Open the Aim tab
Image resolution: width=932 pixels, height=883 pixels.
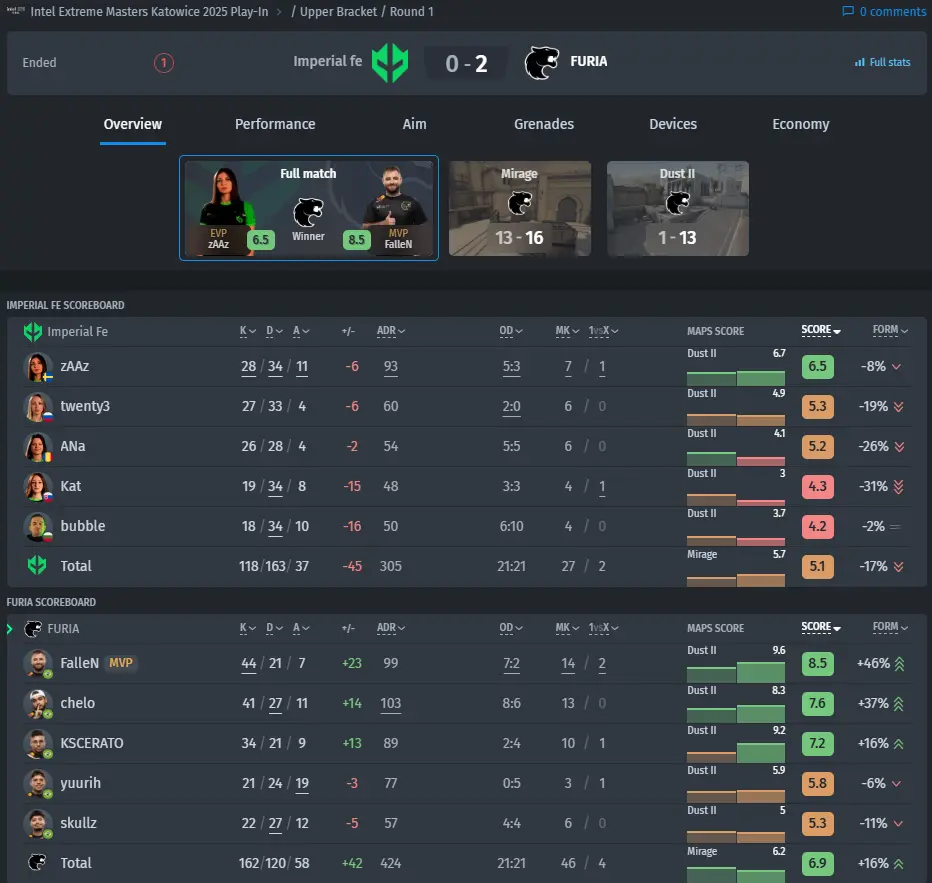414,124
